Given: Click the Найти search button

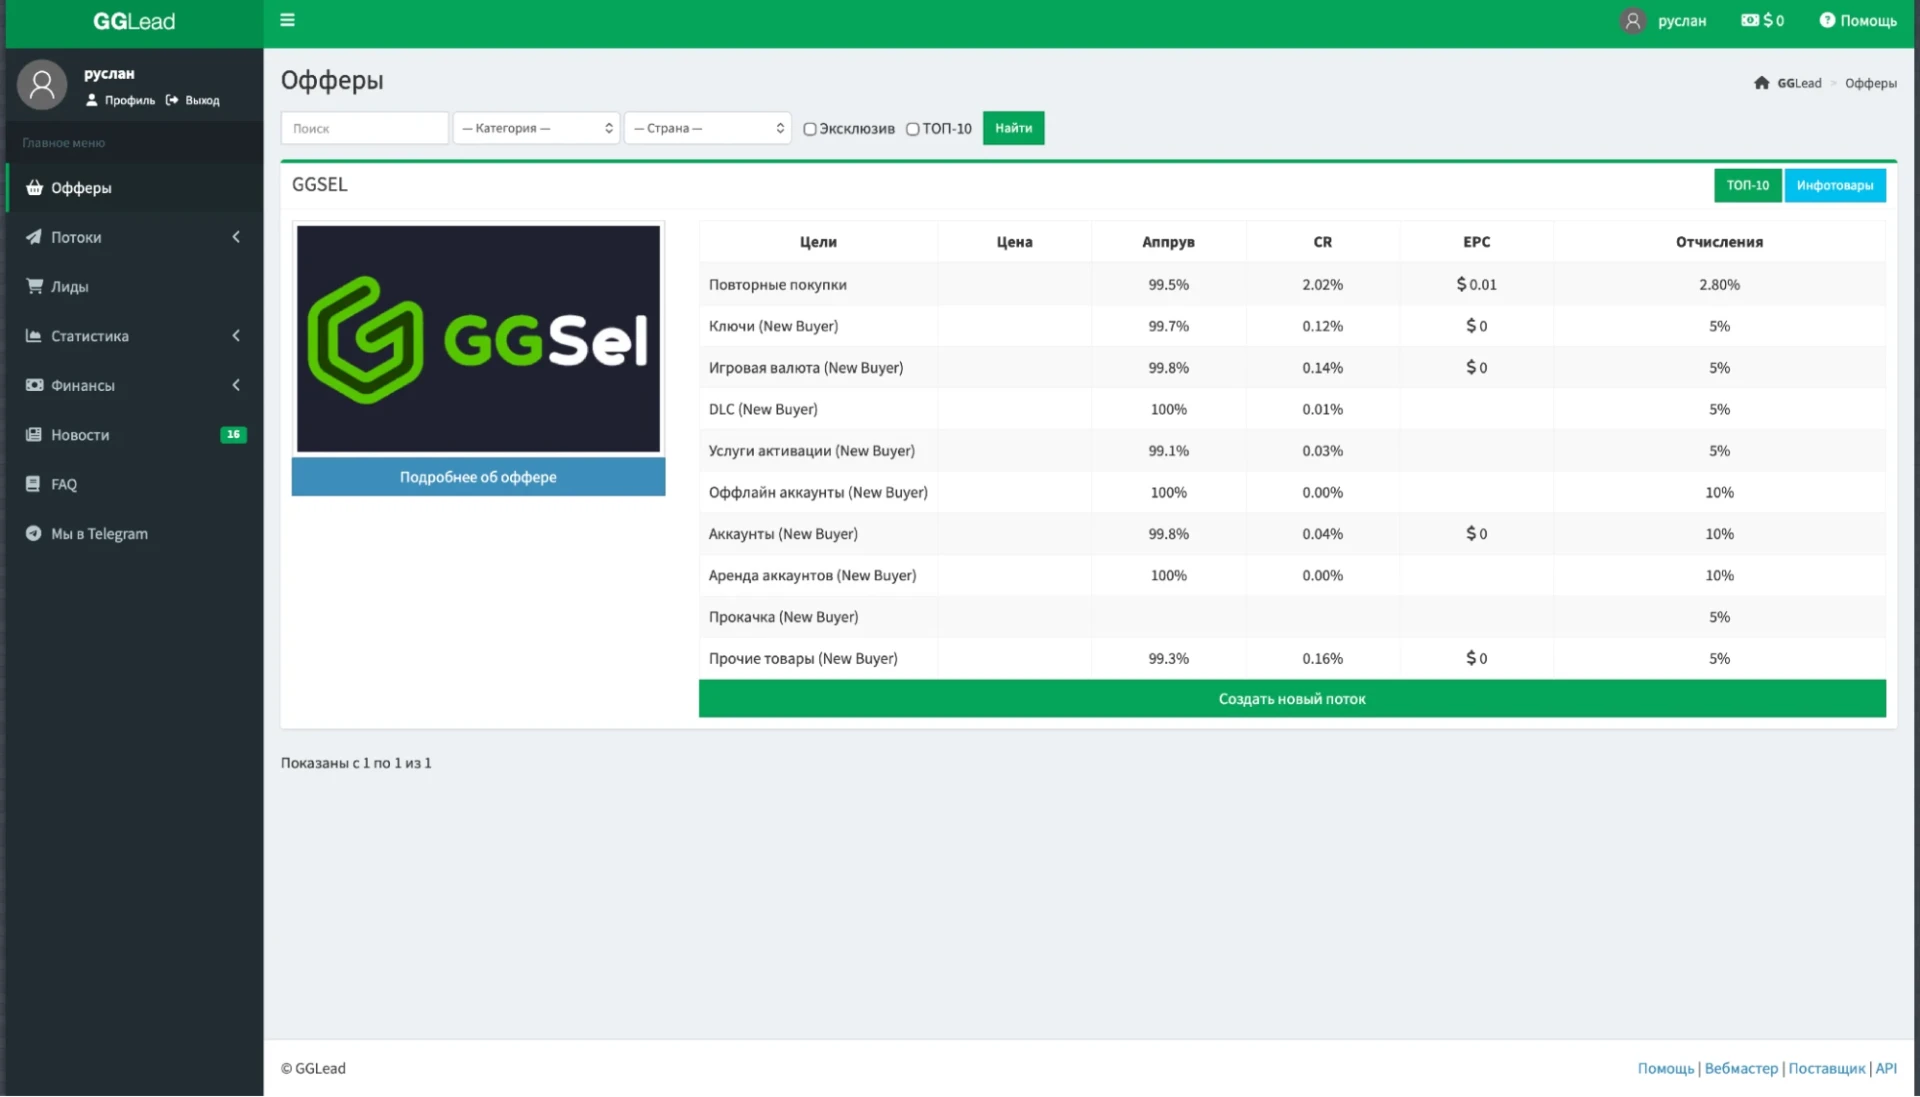Looking at the screenshot, I should [1013, 128].
